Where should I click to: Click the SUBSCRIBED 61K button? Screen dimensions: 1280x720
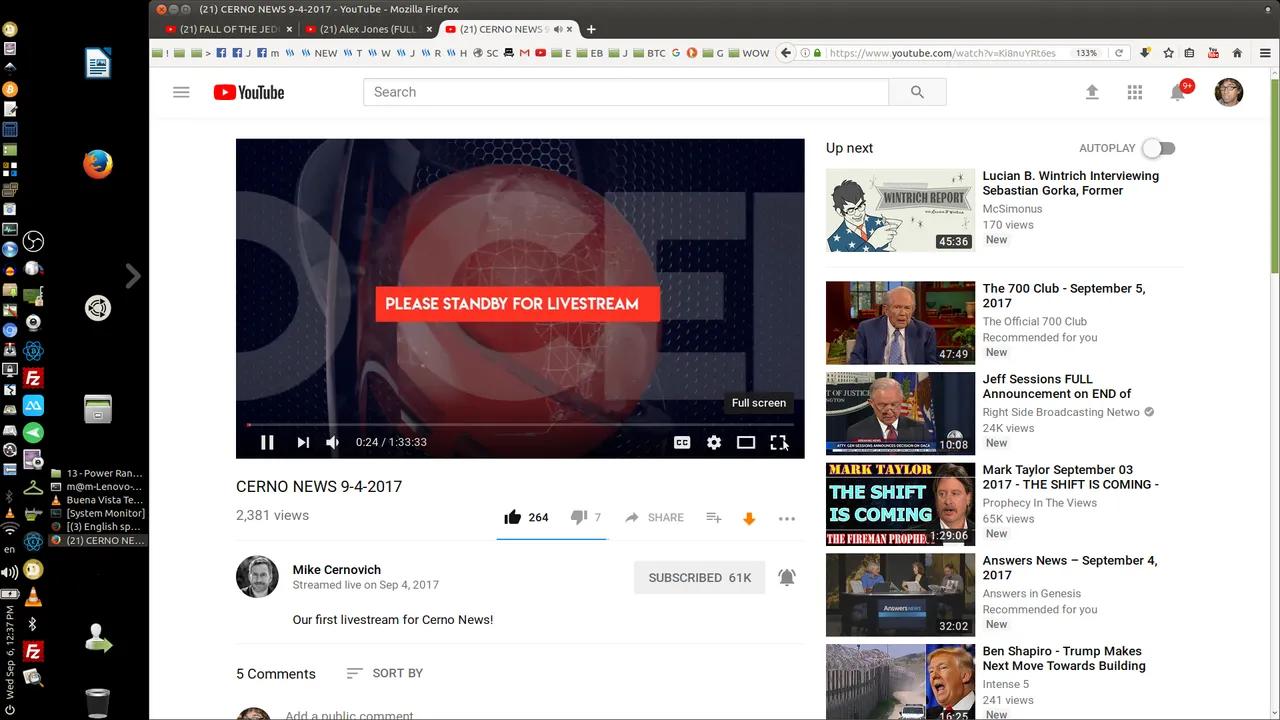coord(699,577)
